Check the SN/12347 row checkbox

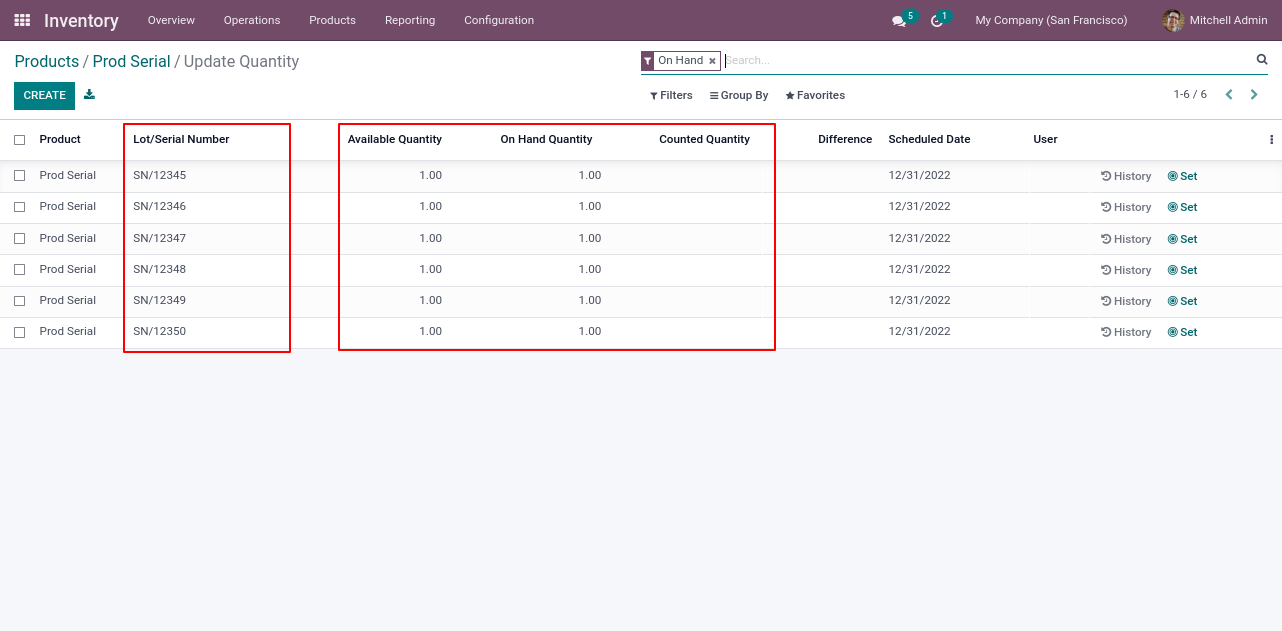click(19, 239)
